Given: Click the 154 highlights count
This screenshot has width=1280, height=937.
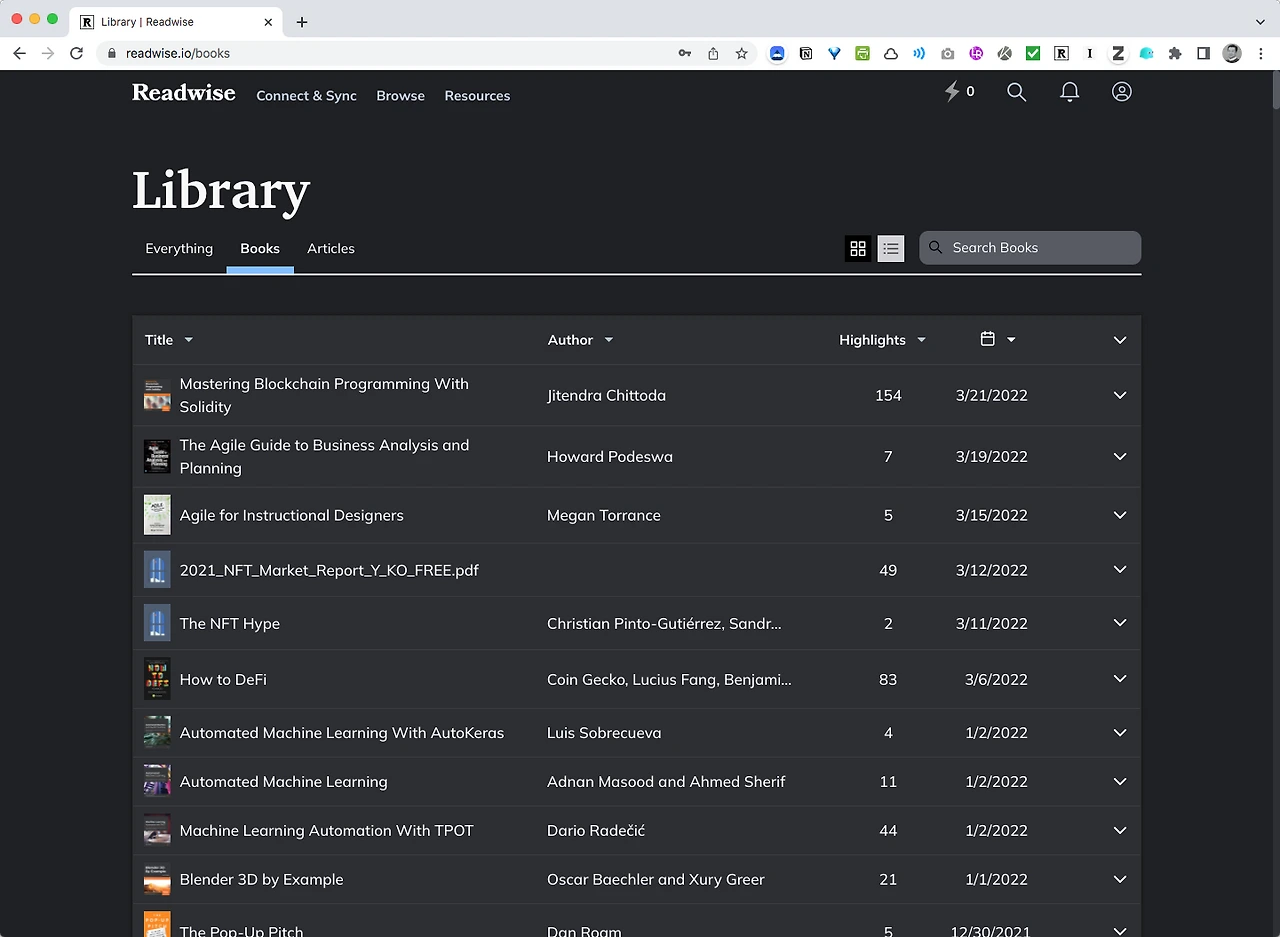Looking at the screenshot, I should [888, 395].
